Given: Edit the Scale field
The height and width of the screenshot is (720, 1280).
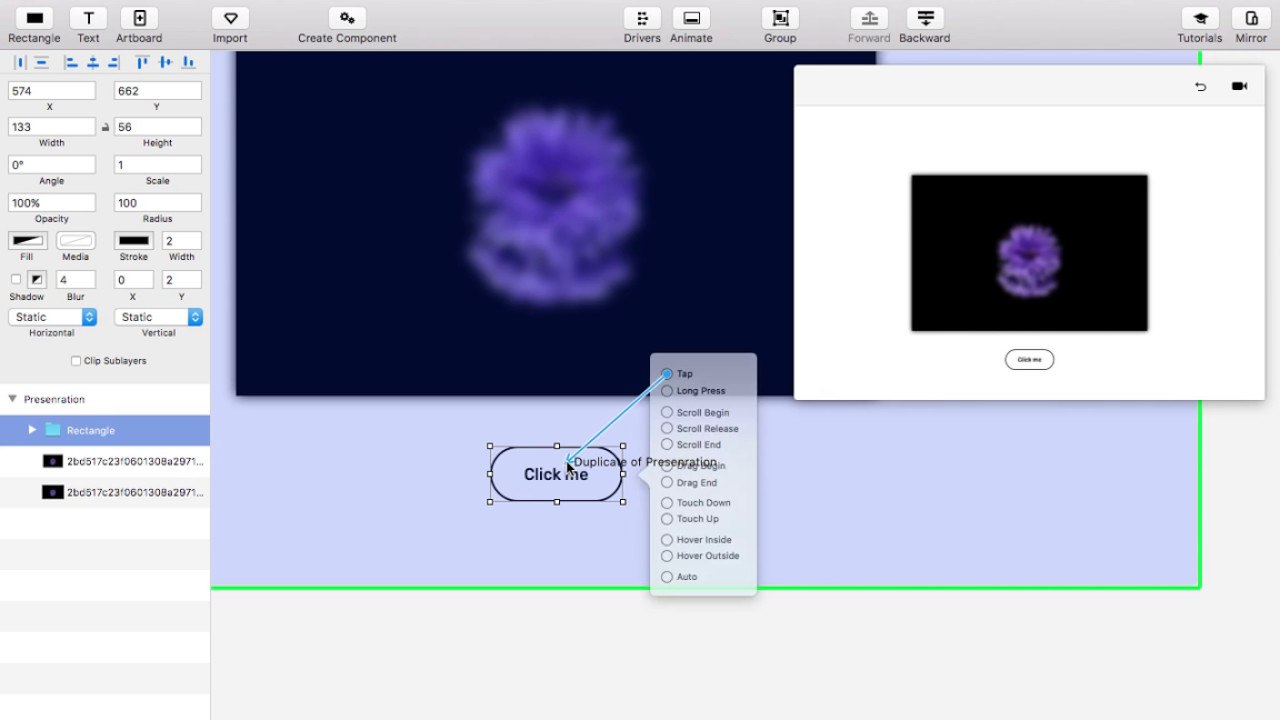Looking at the screenshot, I should pos(158,165).
